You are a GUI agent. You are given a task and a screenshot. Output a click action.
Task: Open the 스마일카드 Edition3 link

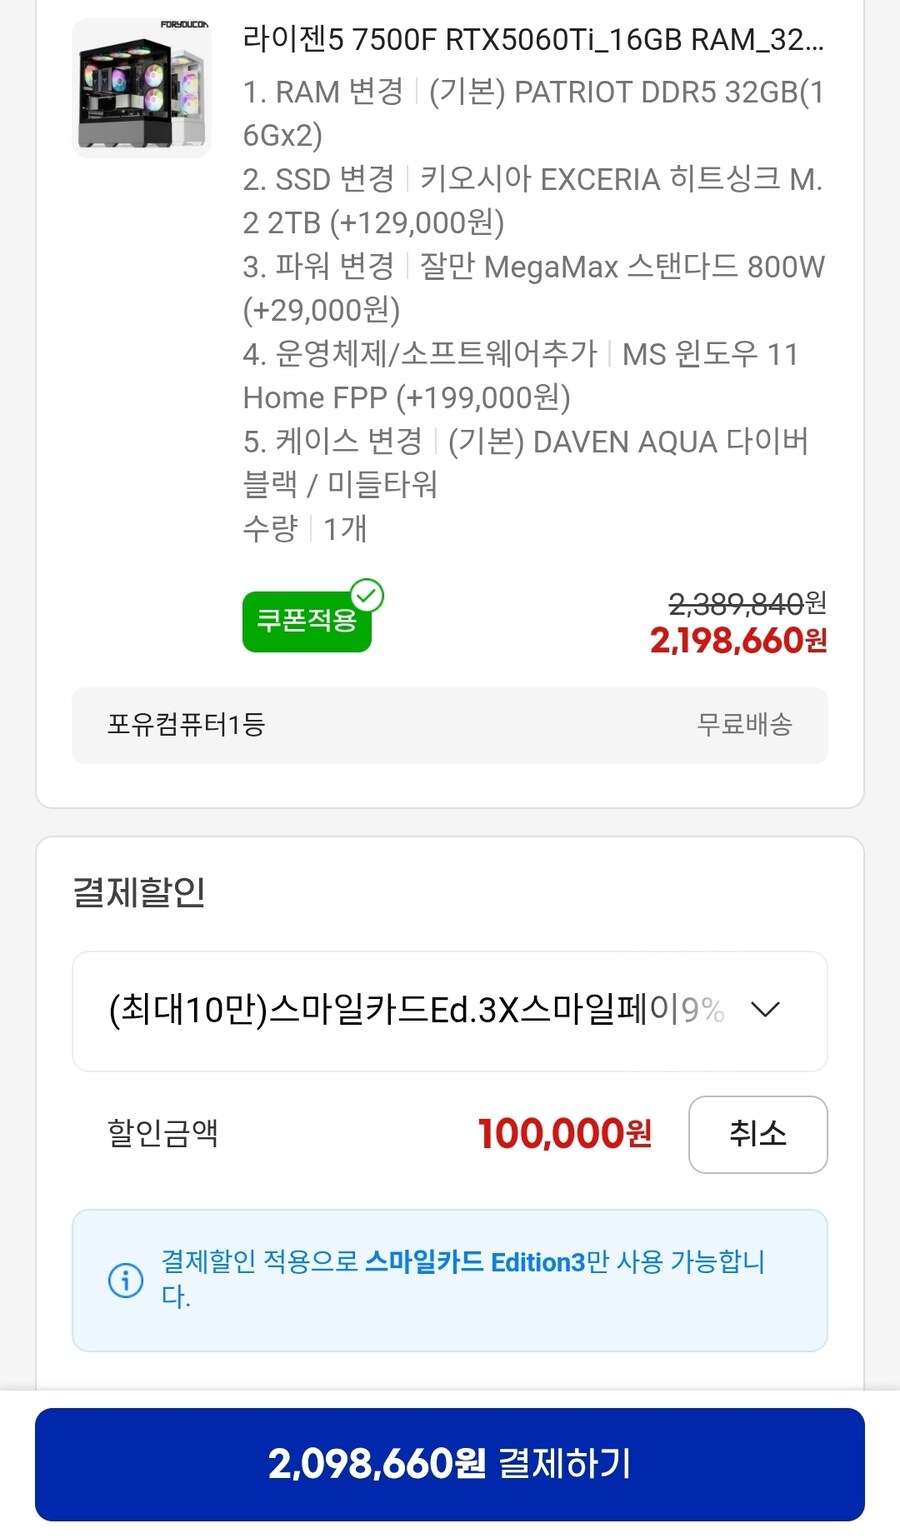click(x=474, y=1262)
